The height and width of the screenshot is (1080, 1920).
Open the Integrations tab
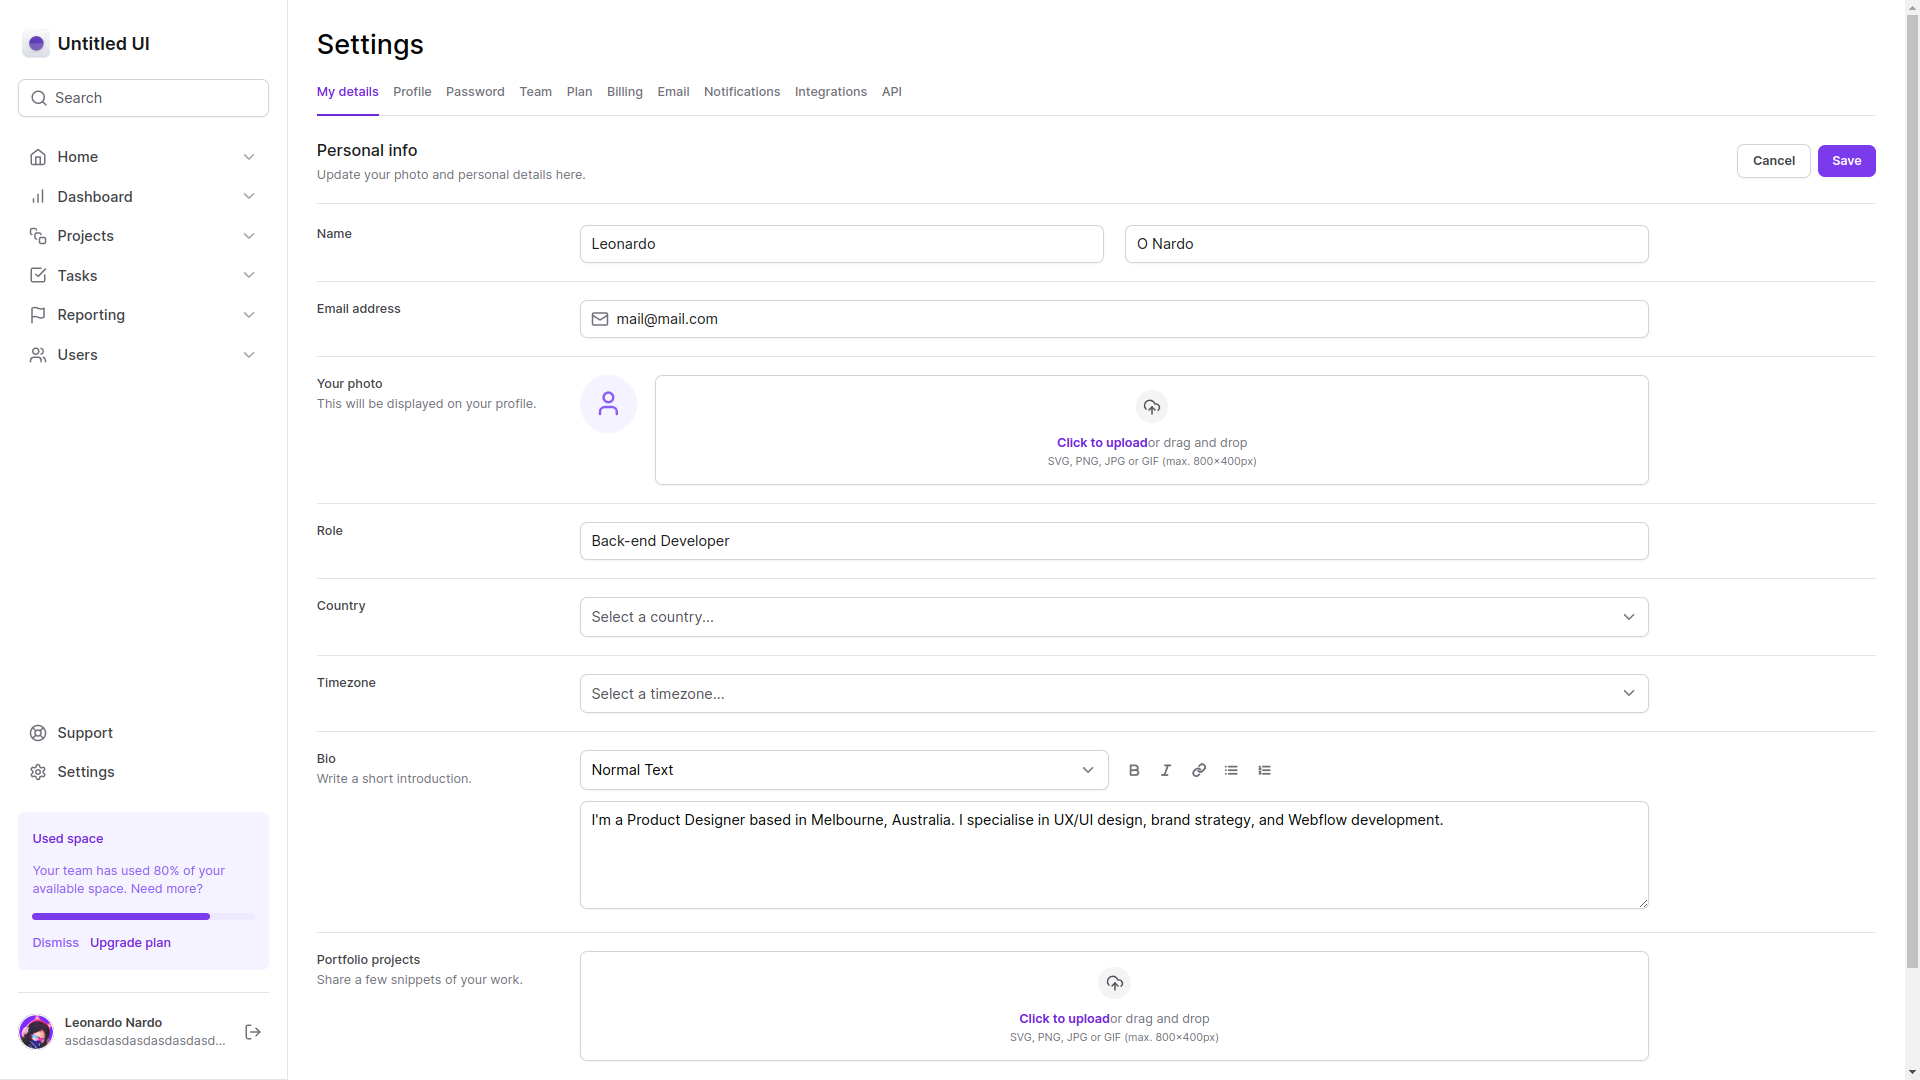(x=830, y=92)
